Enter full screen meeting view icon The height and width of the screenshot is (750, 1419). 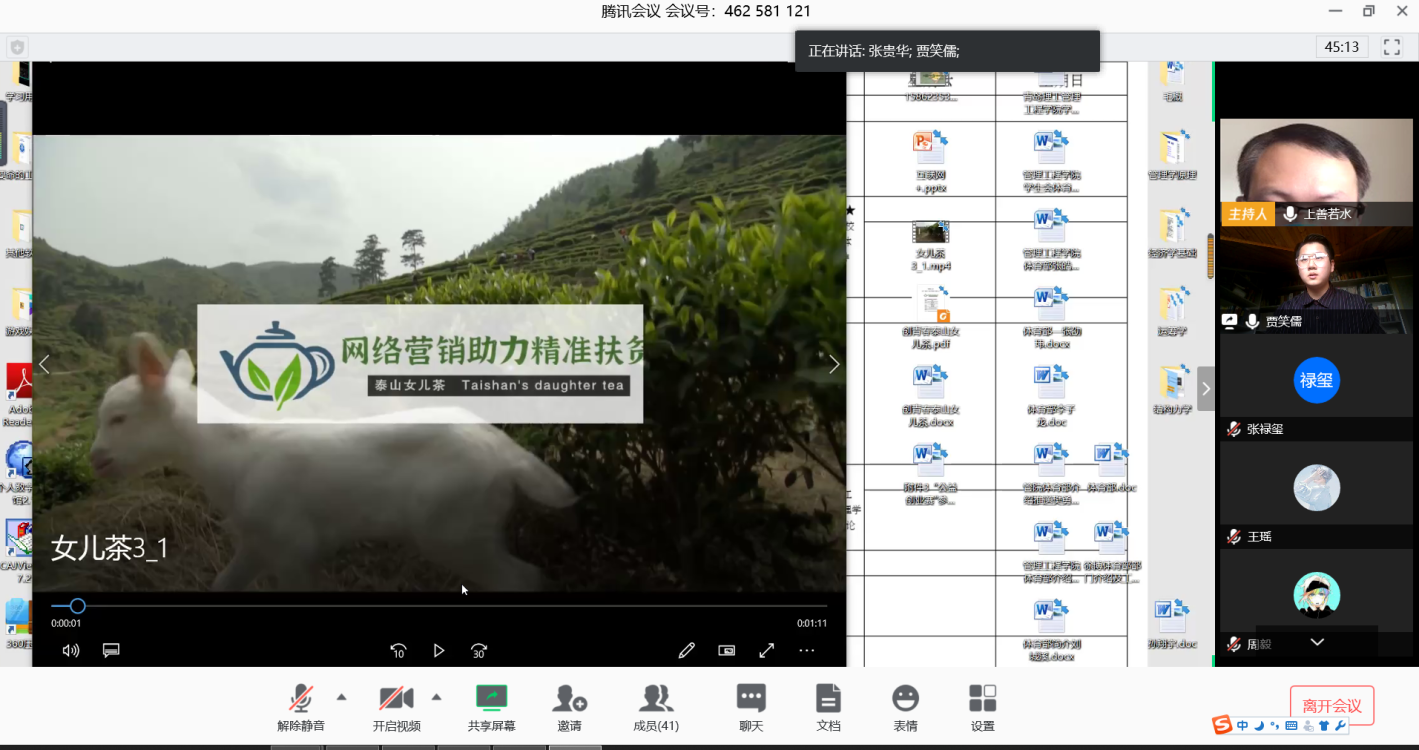[1391, 47]
